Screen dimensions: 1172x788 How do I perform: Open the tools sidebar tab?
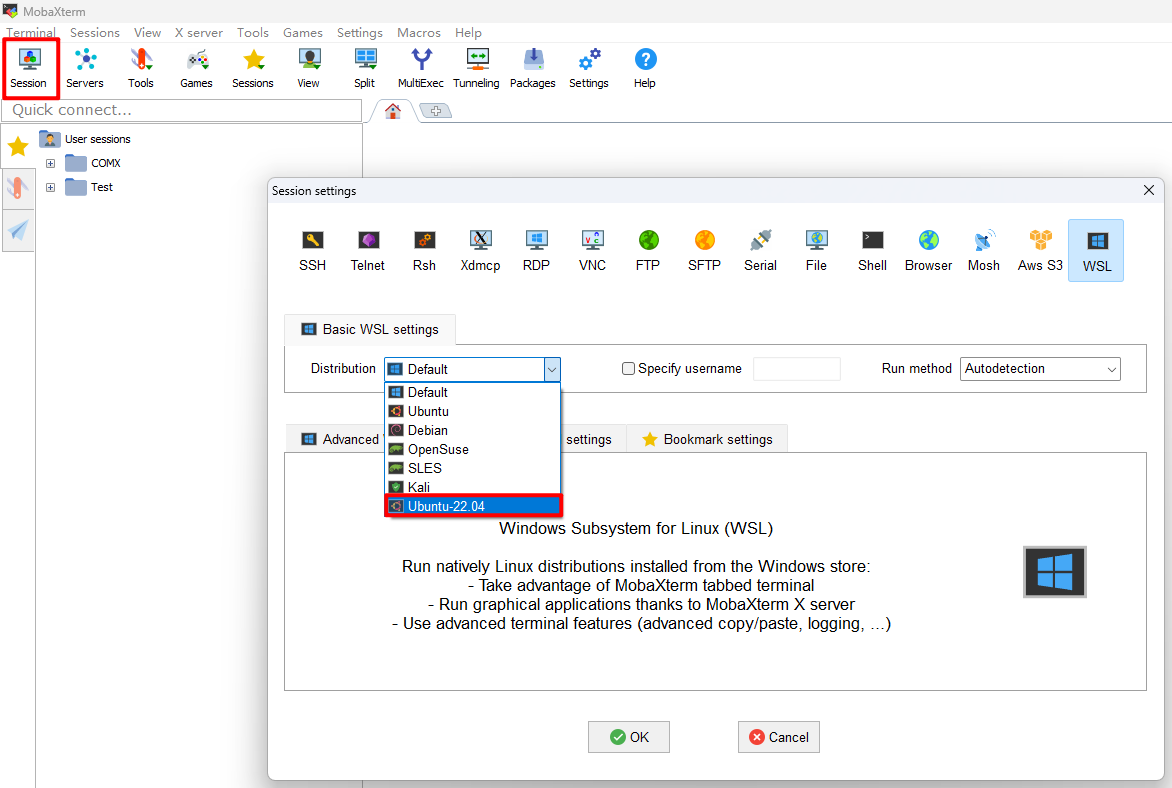[x=18, y=188]
